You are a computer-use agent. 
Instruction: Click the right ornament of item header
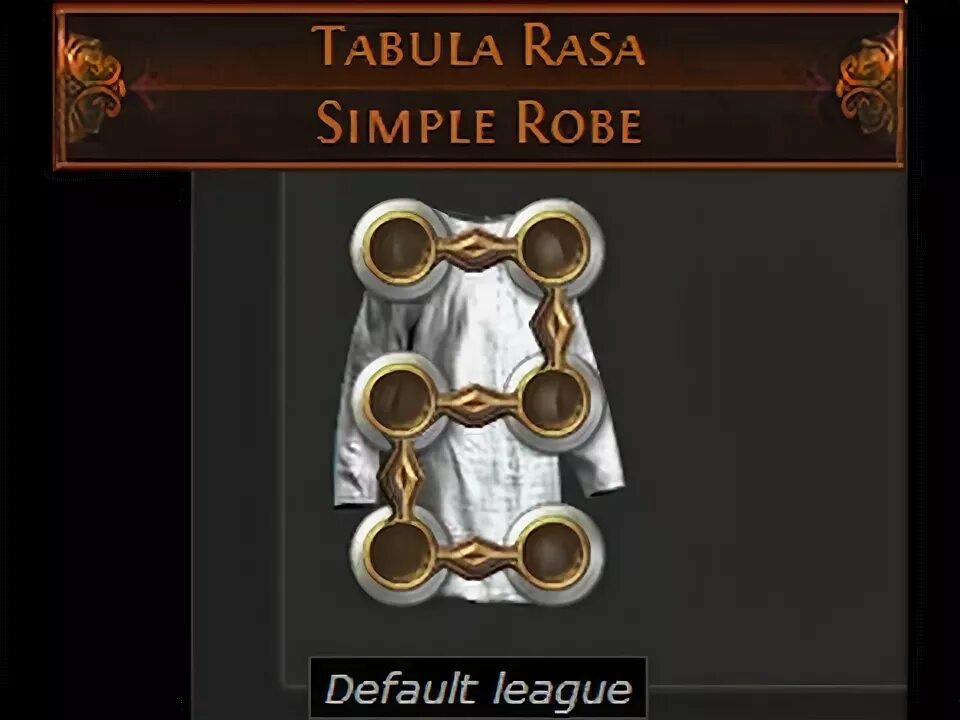[x=867, y=84]
